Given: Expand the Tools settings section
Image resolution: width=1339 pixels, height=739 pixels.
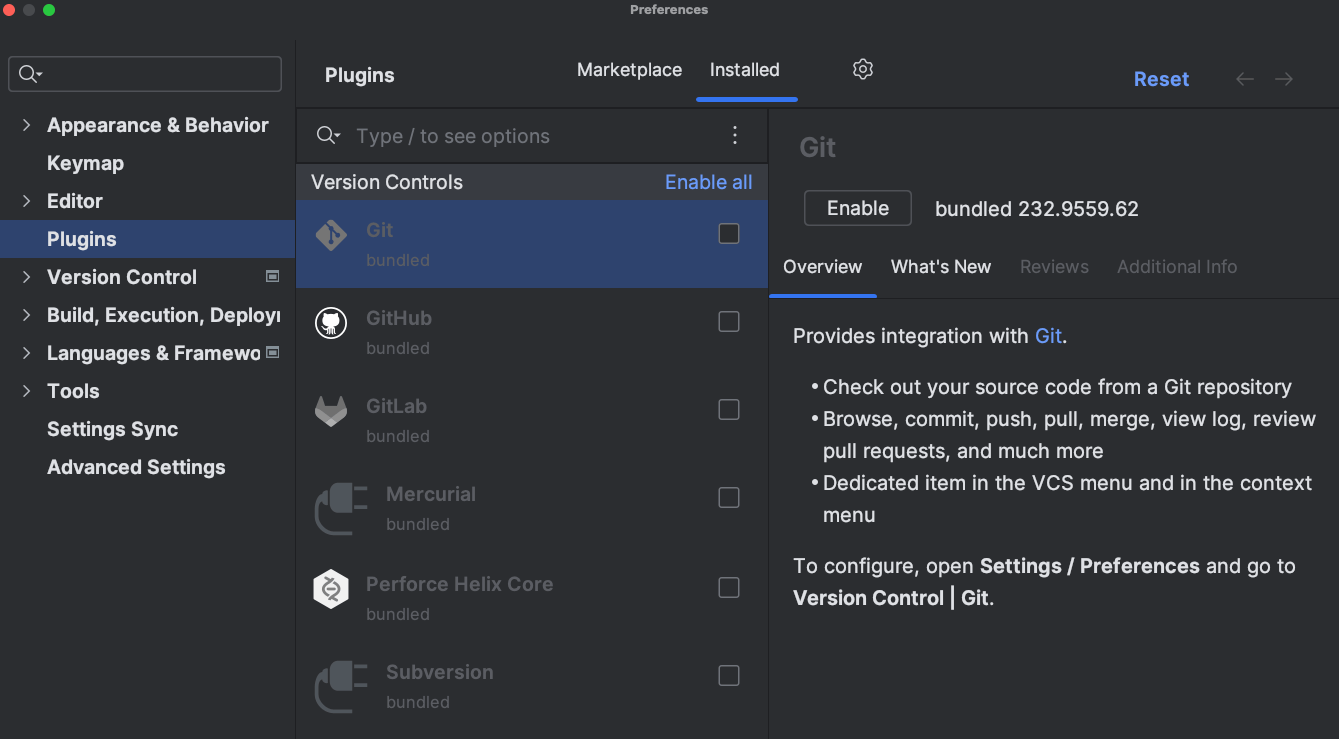Looking at the screenshot, I should (x=26, y=391).
